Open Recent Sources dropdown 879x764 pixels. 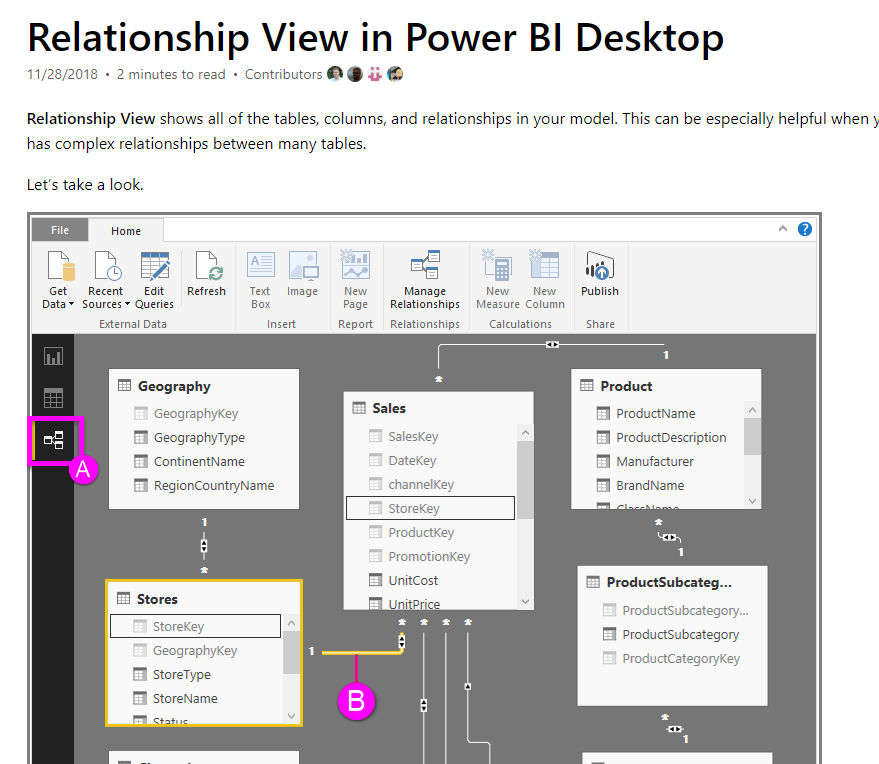105,280
